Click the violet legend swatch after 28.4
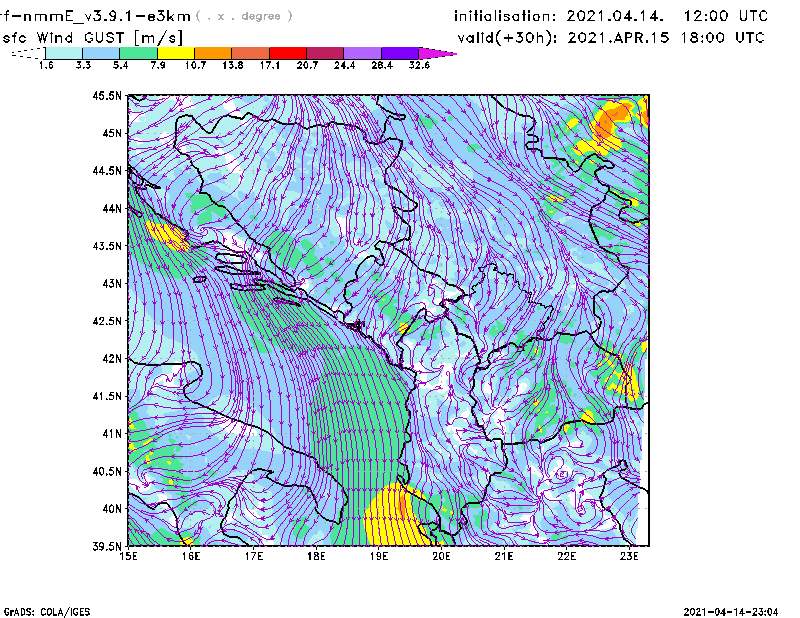This screenshot has width=800, height=618. pyautogui.click(x=400, y=53)
